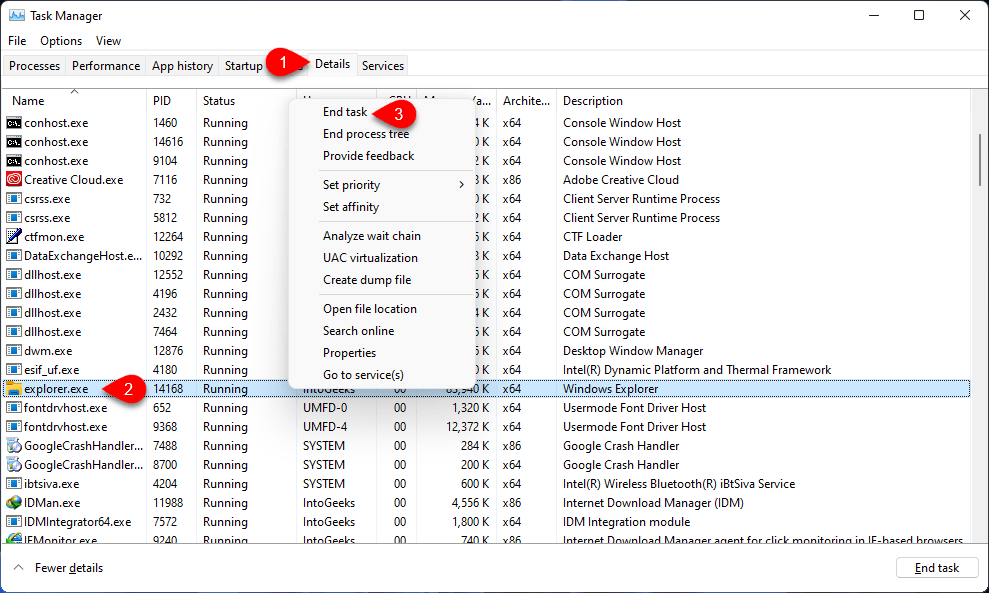Image resolution: width=989 pixels, height=593 pixels.
Task: Click the End task button at bottom
Action: coord(937,568)
